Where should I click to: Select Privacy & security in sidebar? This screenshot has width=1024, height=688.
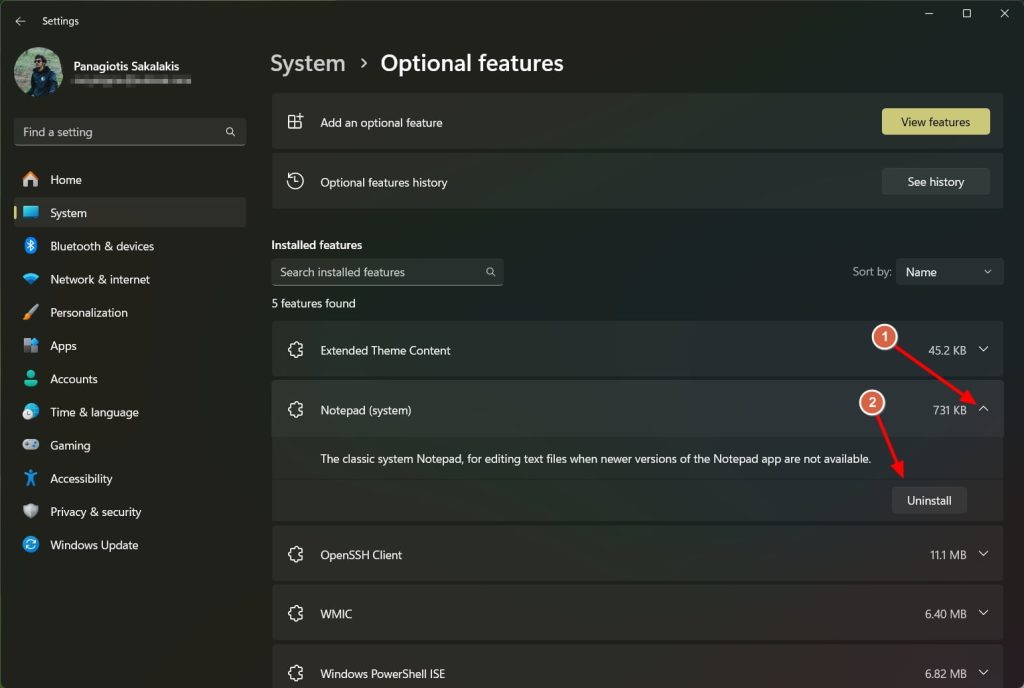30,512
